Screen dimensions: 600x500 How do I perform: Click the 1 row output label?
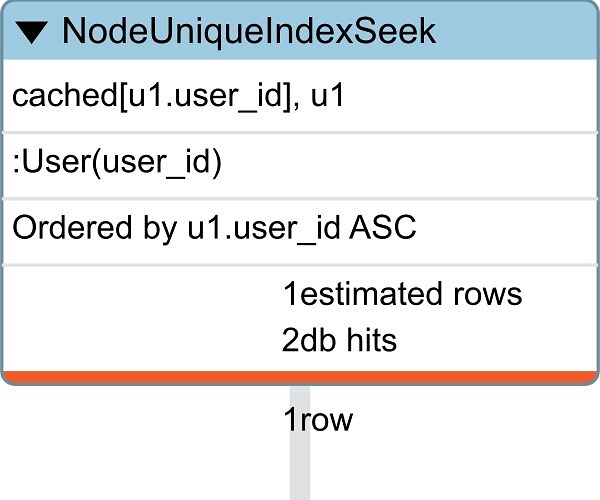click(318, 420)
